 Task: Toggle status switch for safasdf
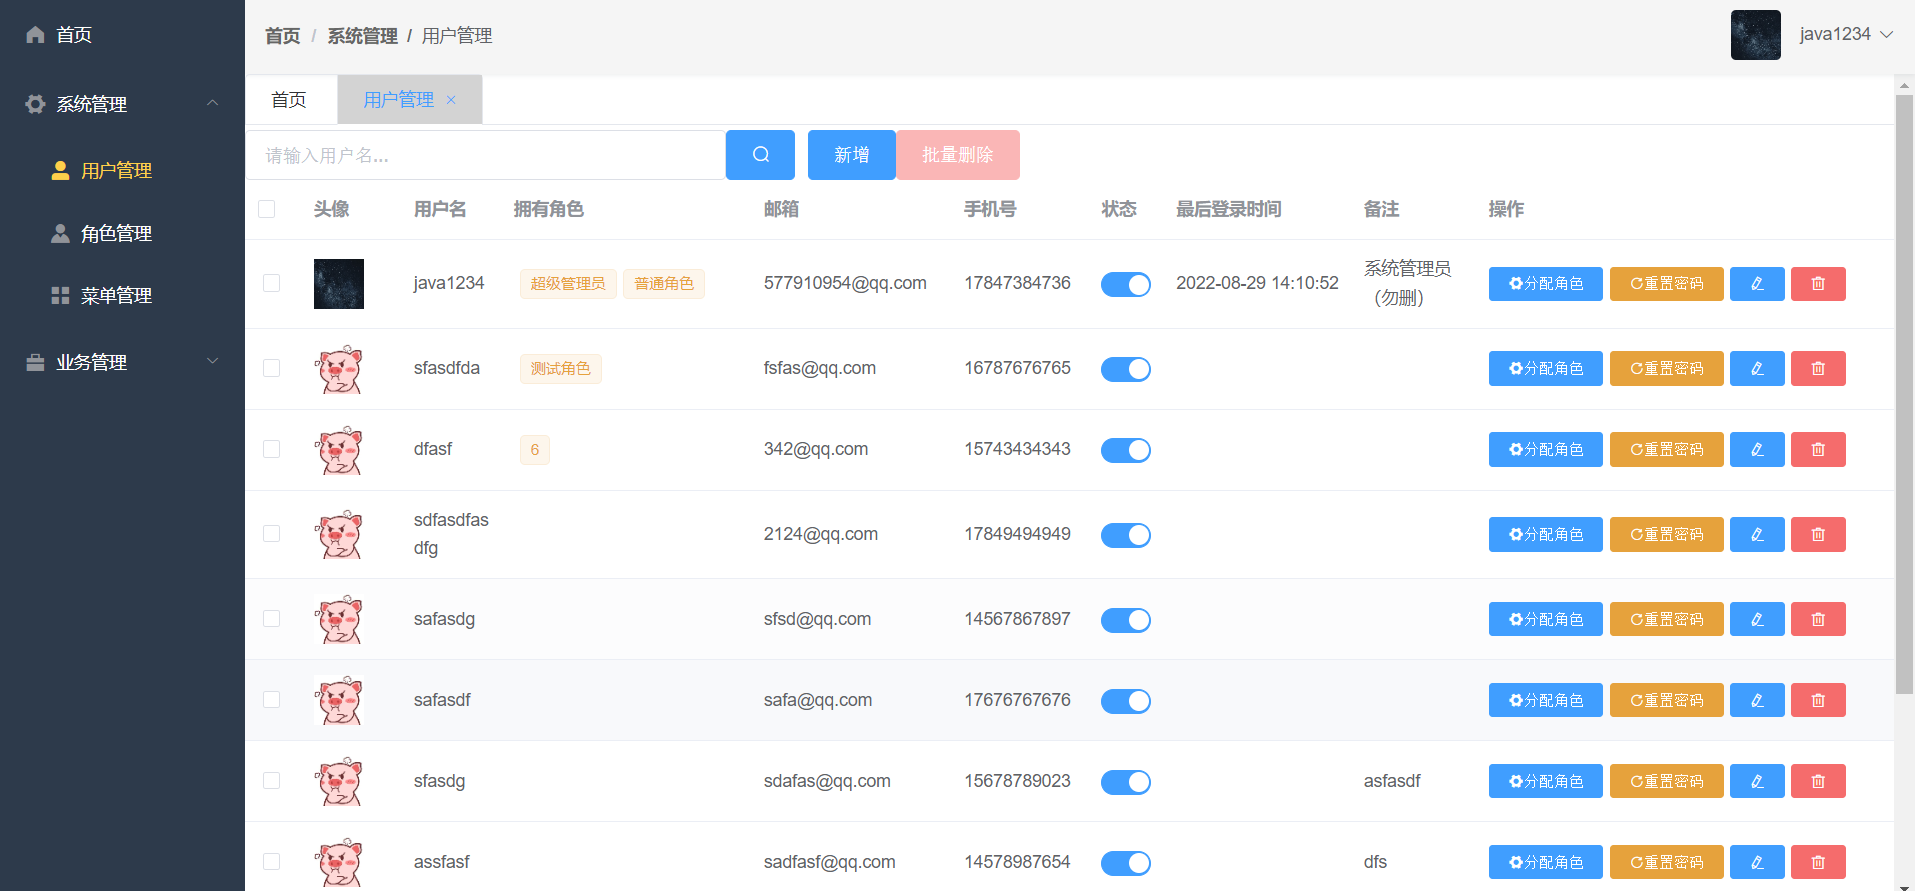[1126, 701]
